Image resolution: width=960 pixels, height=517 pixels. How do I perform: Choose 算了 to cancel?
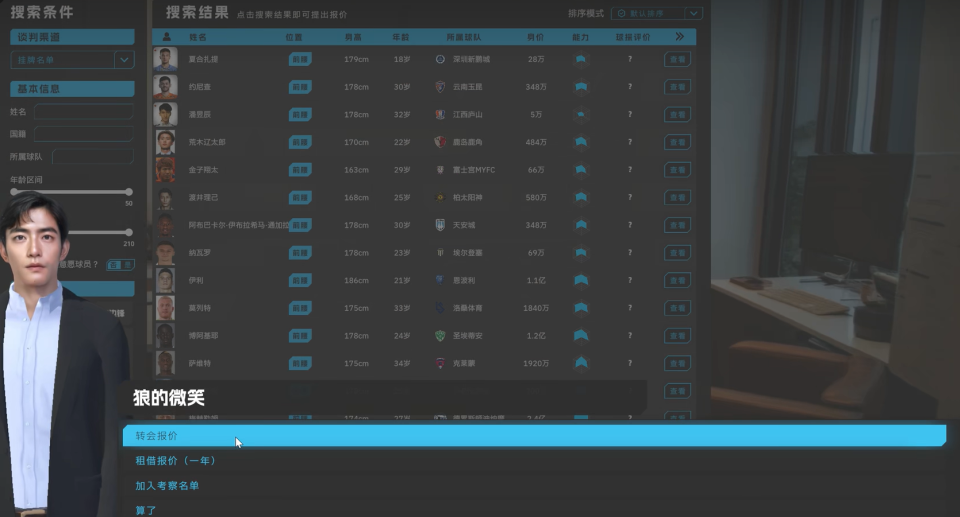tap(146, 510)
